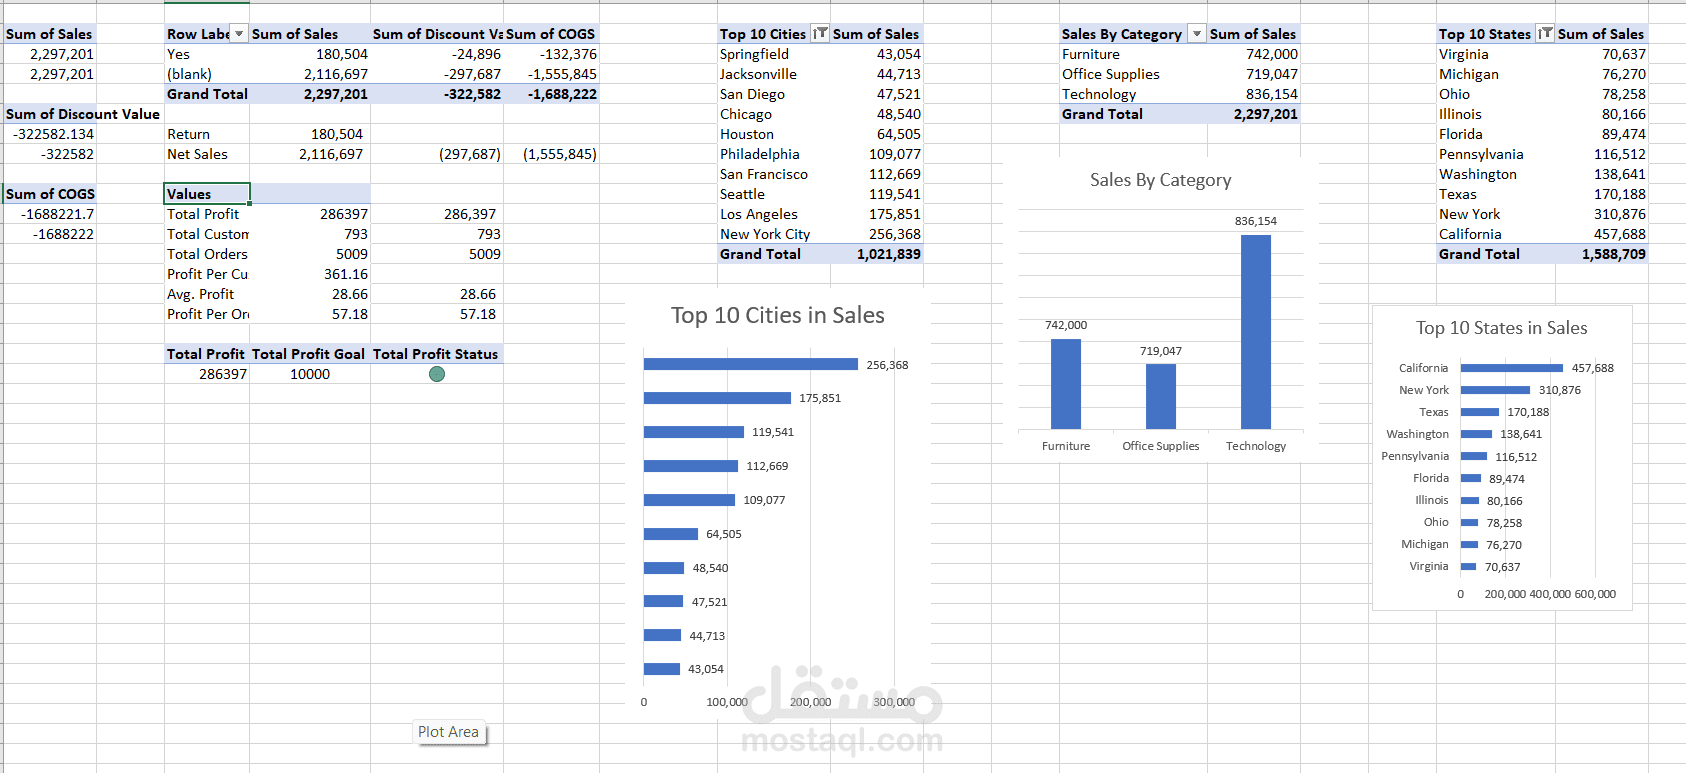Click the Technology bar in the category chart
This screenshot has width=1686, height=773.
coord(1256,332)
